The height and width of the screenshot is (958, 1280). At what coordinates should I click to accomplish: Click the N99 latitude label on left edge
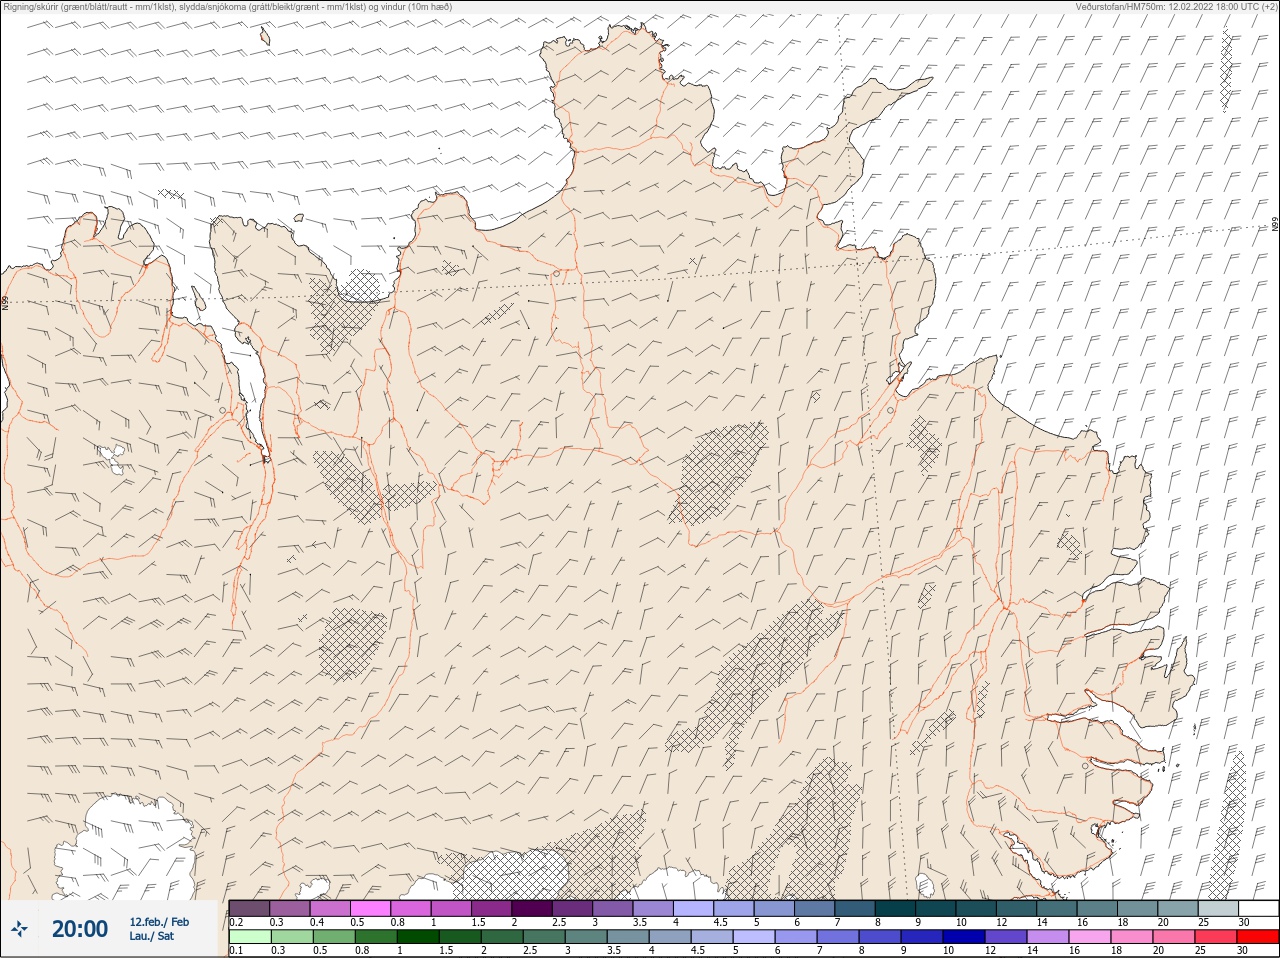point(5,301)
